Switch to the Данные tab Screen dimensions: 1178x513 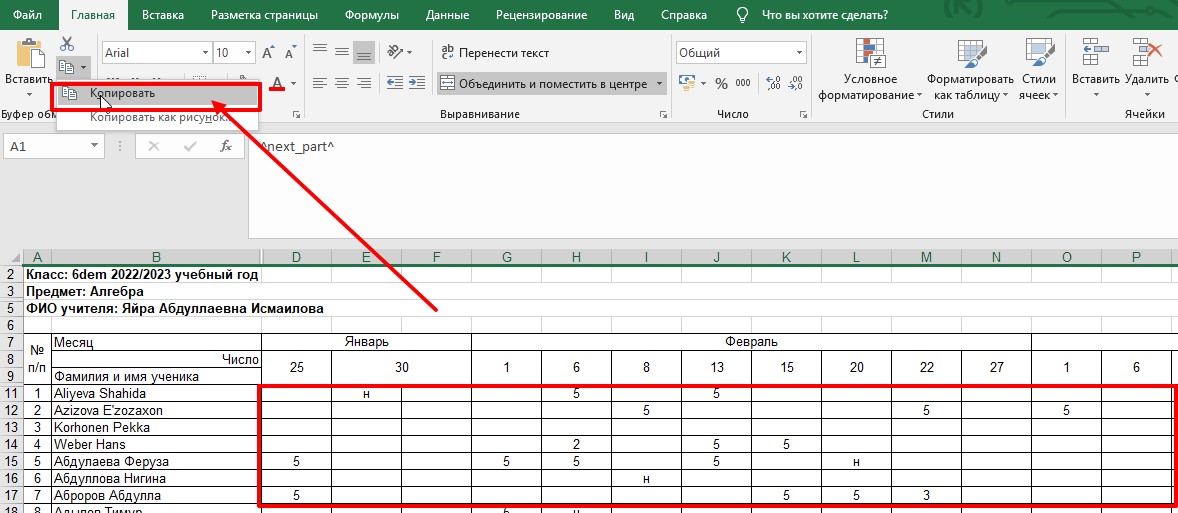(x=446, y=15)
